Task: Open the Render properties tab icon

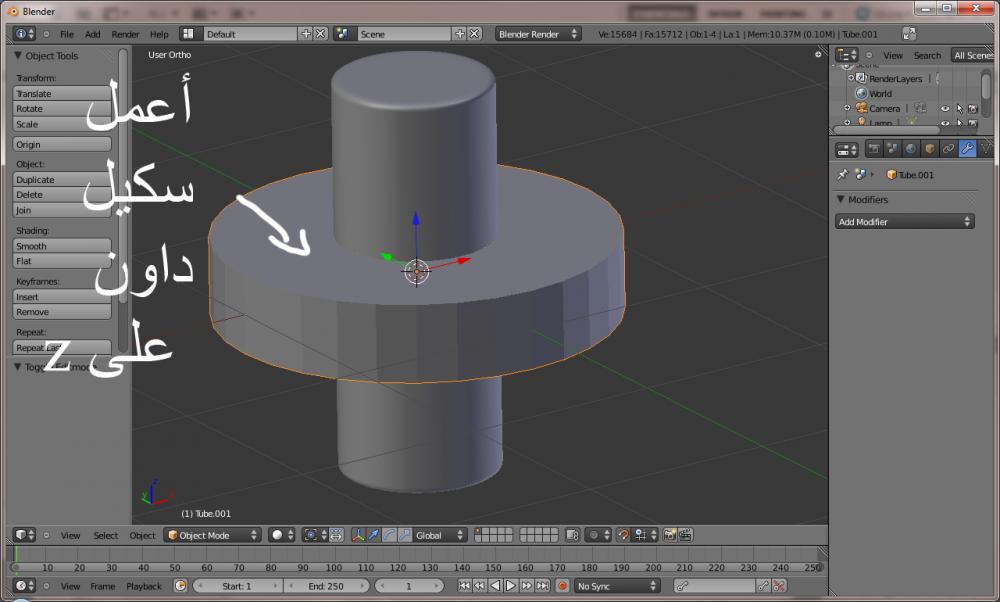Action: [874, 149]
